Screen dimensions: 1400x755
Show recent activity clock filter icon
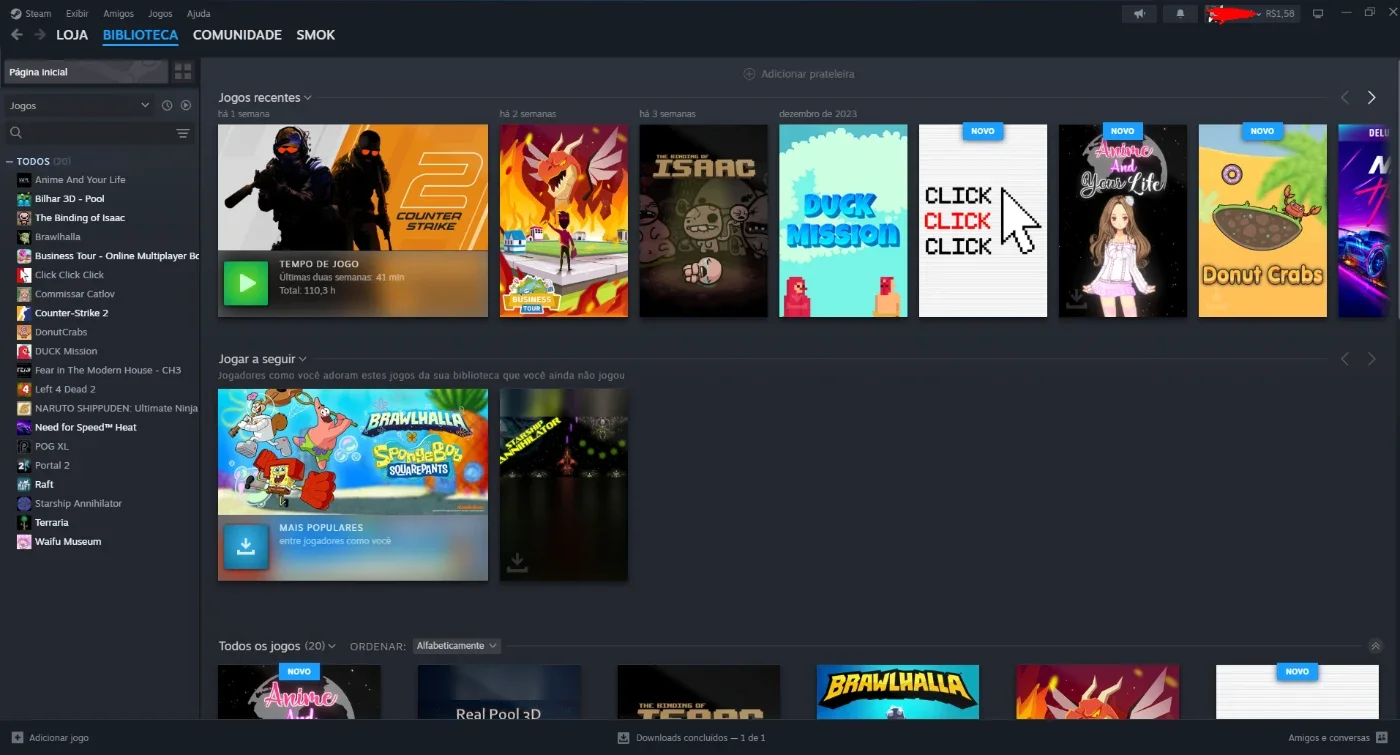167,105
